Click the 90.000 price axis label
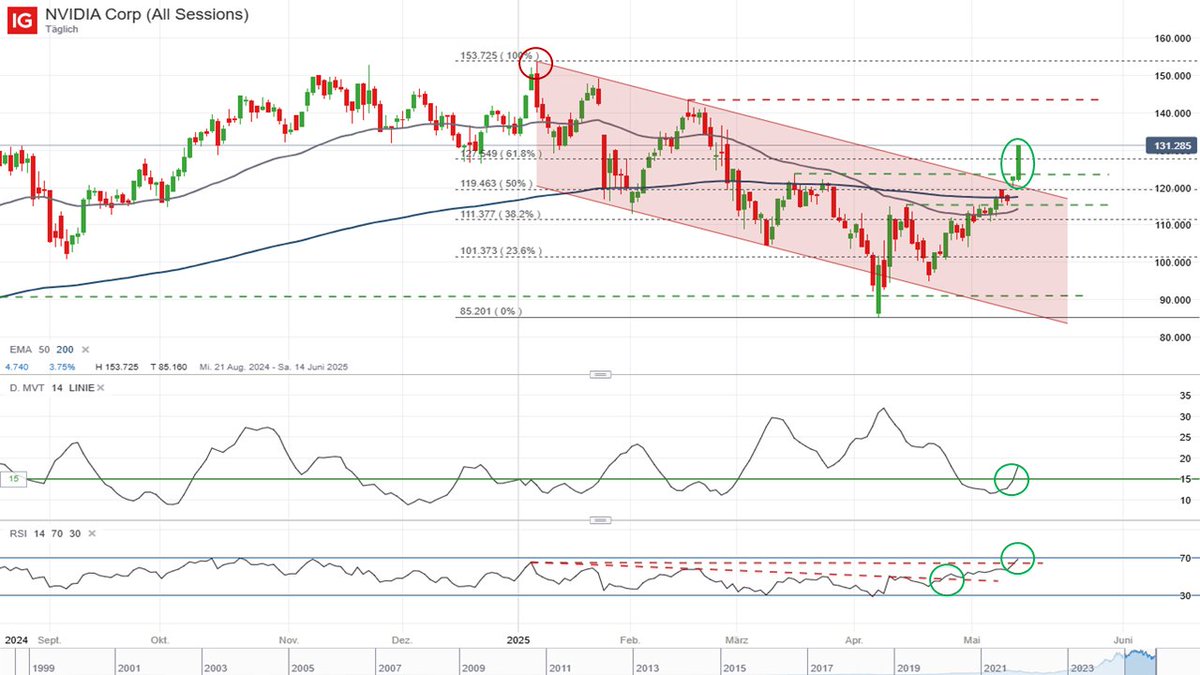Viewport: 1200px width, 675px height. click(x=1176, y=300)
